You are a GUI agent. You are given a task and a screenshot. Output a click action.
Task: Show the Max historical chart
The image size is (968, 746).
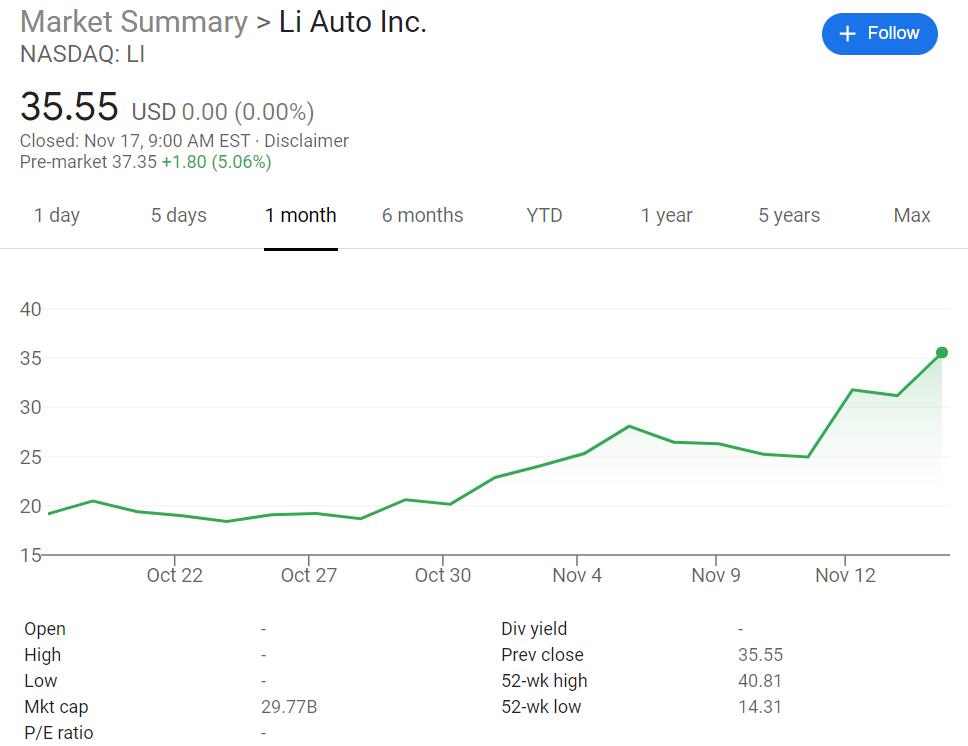point(911,215)
